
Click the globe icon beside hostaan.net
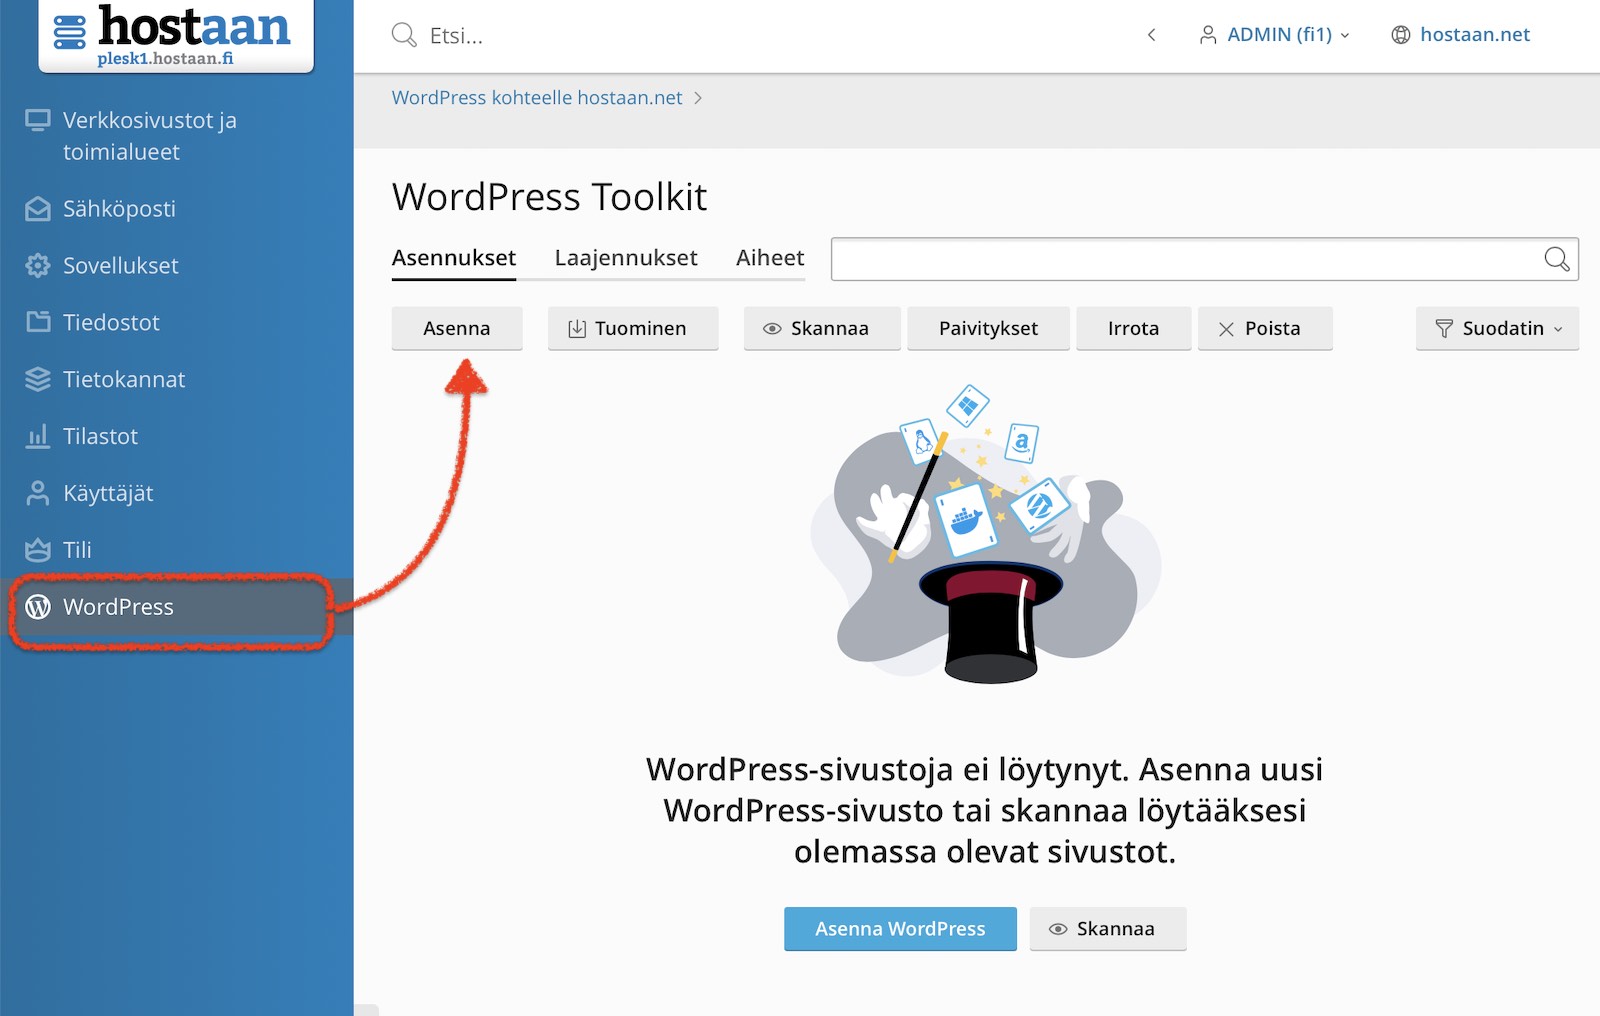tap(1401, 35)
